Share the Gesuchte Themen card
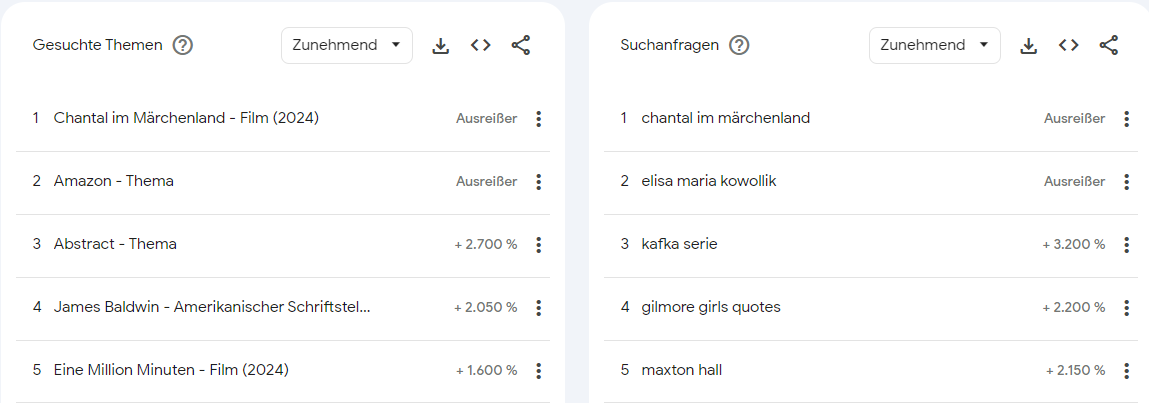The height and width of the screenshot is (403, 1149). coord(520,45)
